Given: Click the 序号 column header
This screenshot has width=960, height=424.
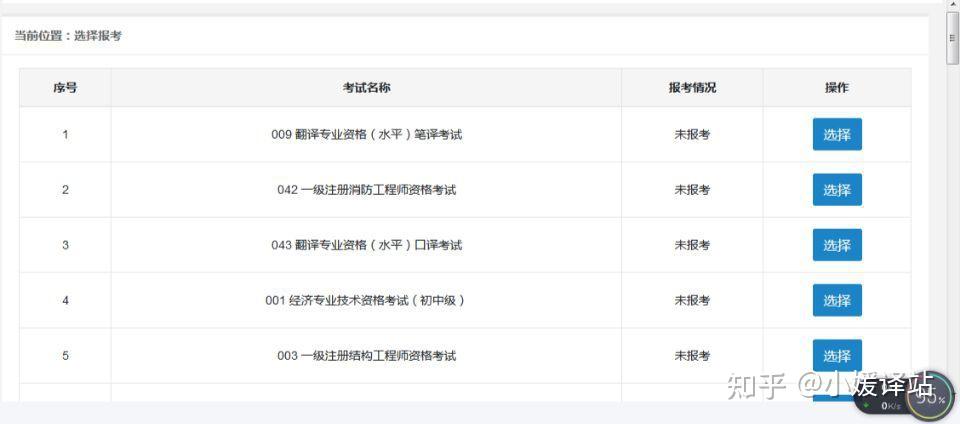Looking at the screenshot, I should [x=65, y=88].
